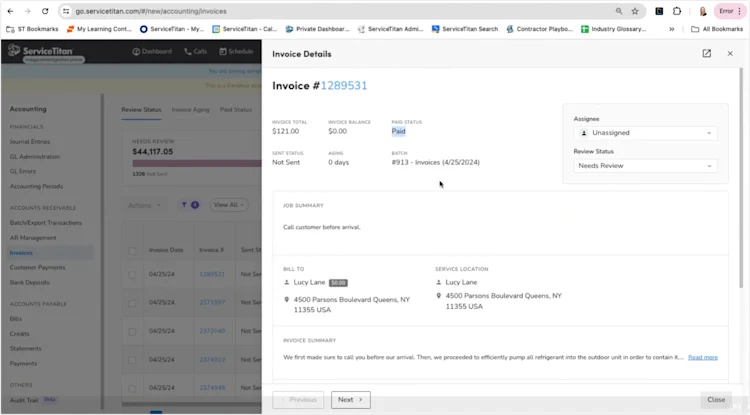Click the ServiceTitan logo
Viewport: 750px width, 415px height.
[41, 51]
